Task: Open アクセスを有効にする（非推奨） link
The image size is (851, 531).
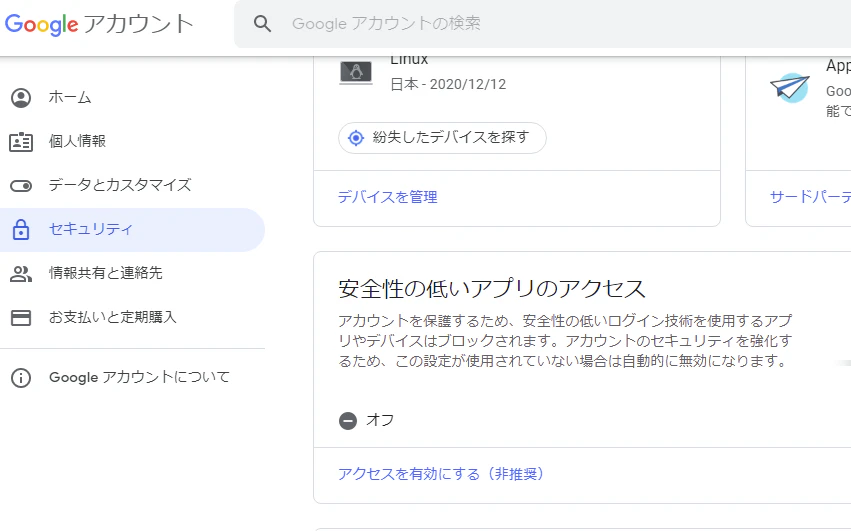Action: [441, 474]
